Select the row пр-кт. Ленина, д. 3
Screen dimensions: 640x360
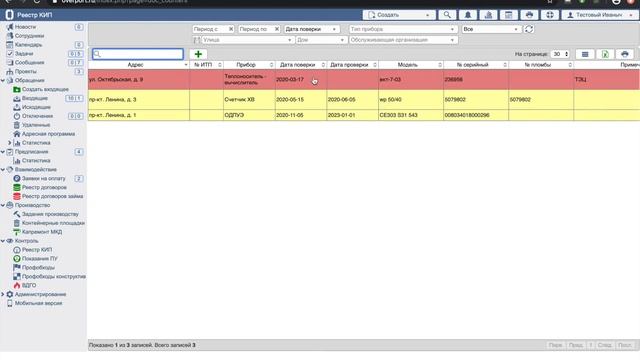364,100
